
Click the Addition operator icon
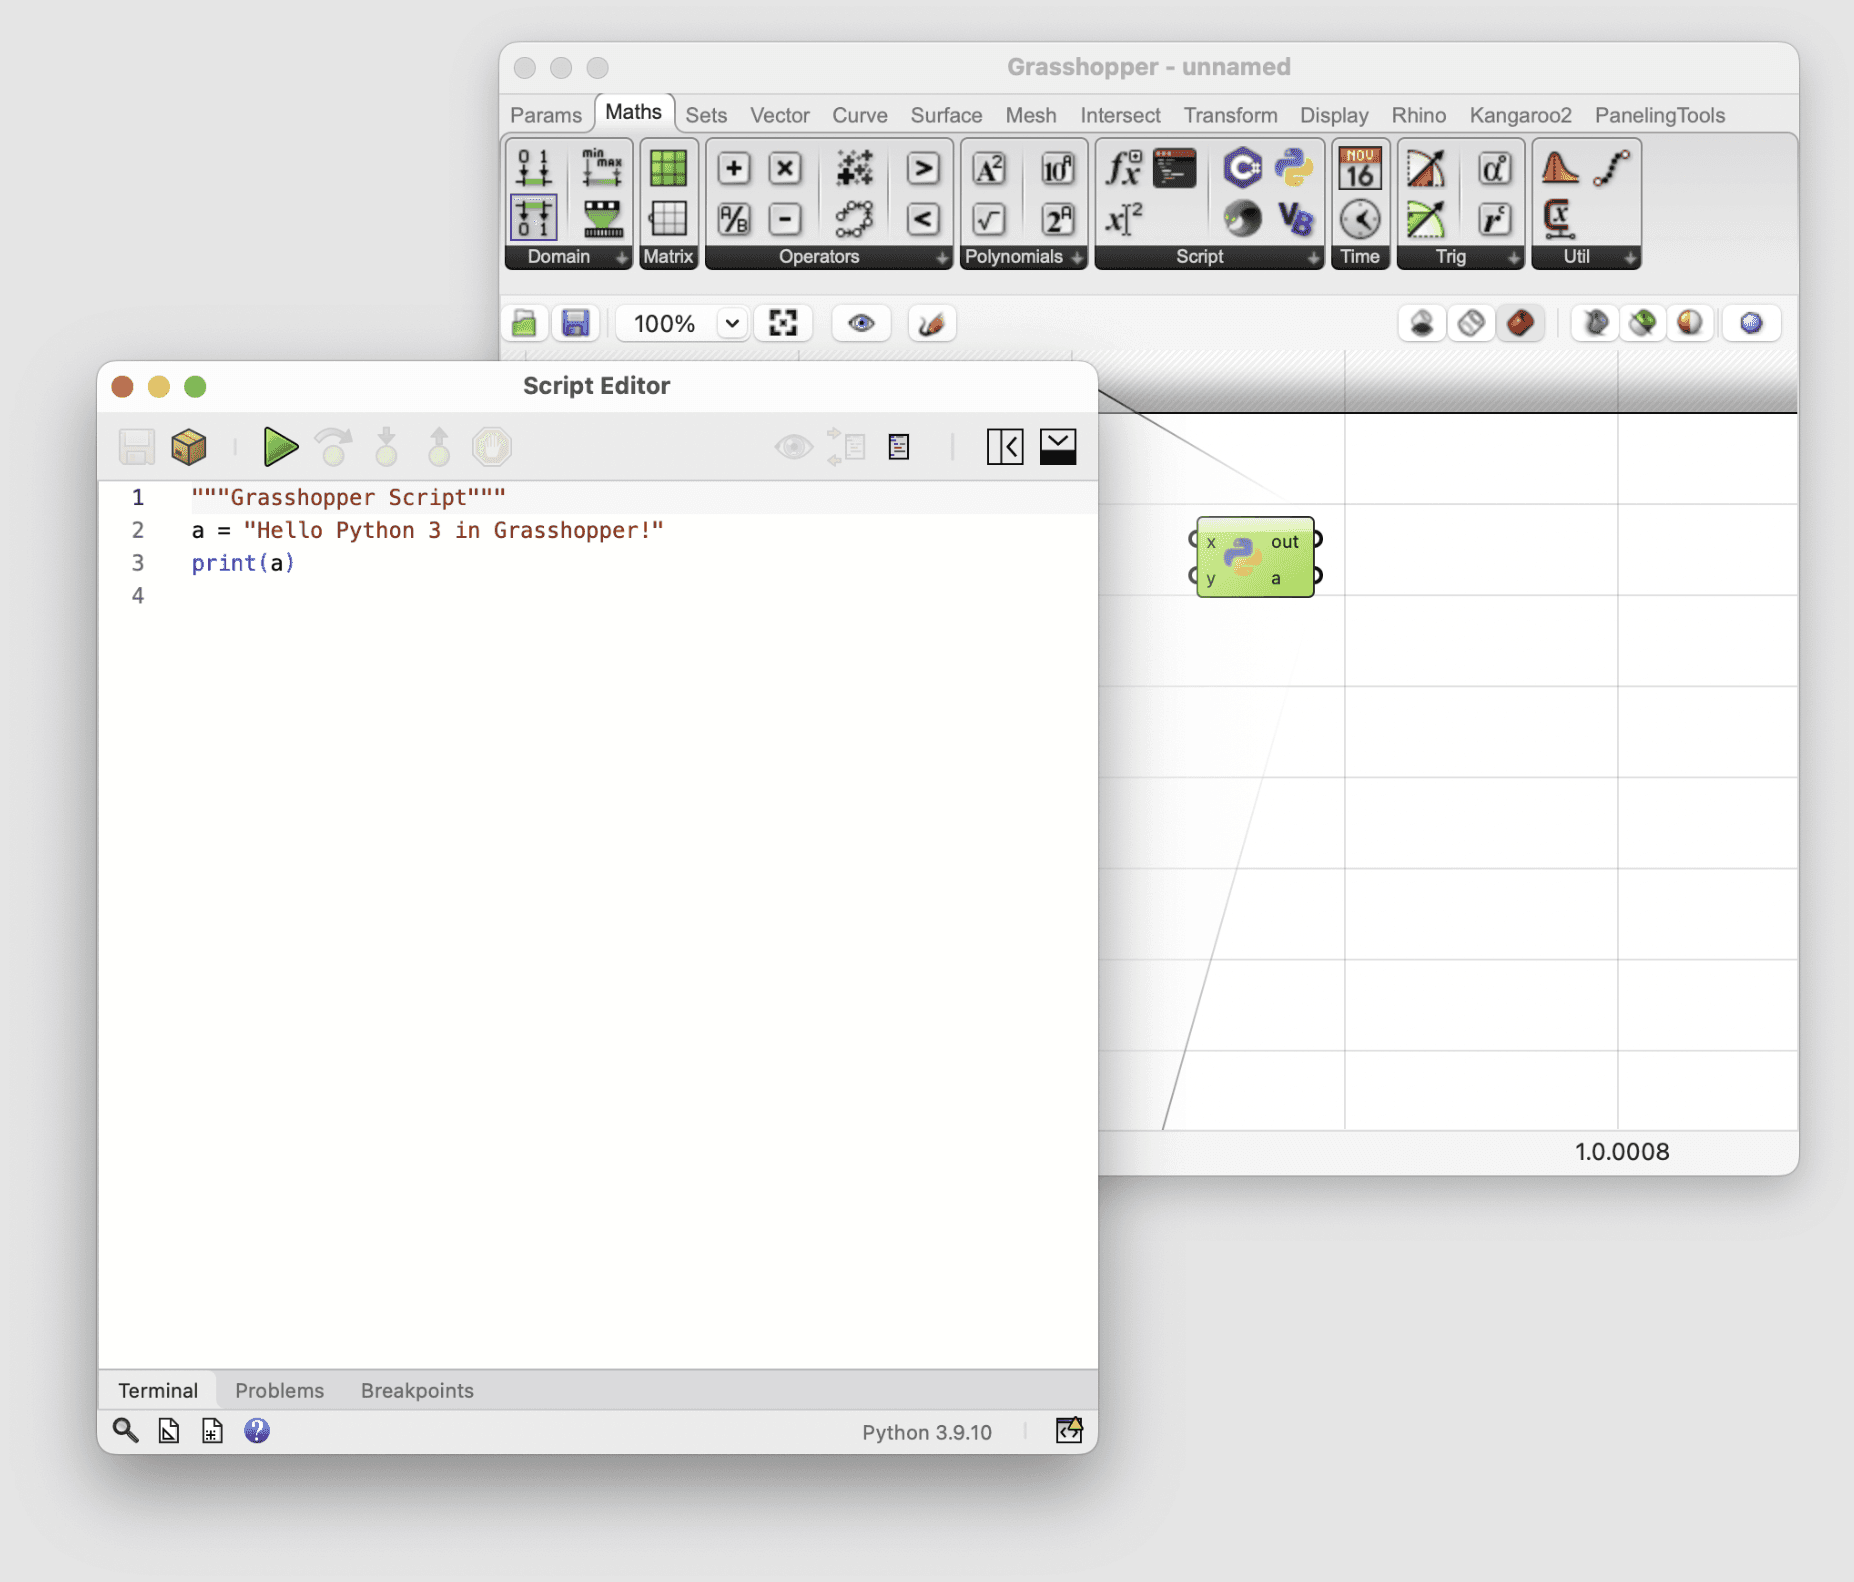pos(733,168)
